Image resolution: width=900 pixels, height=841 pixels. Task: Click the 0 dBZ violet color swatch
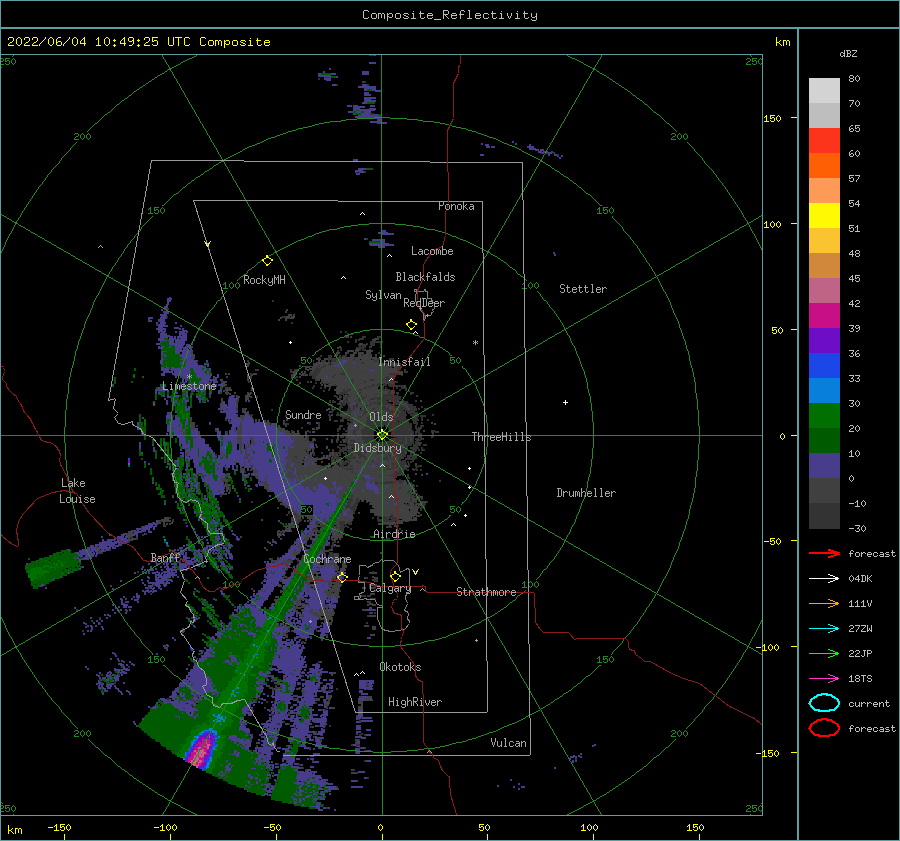tap(824, 466)
